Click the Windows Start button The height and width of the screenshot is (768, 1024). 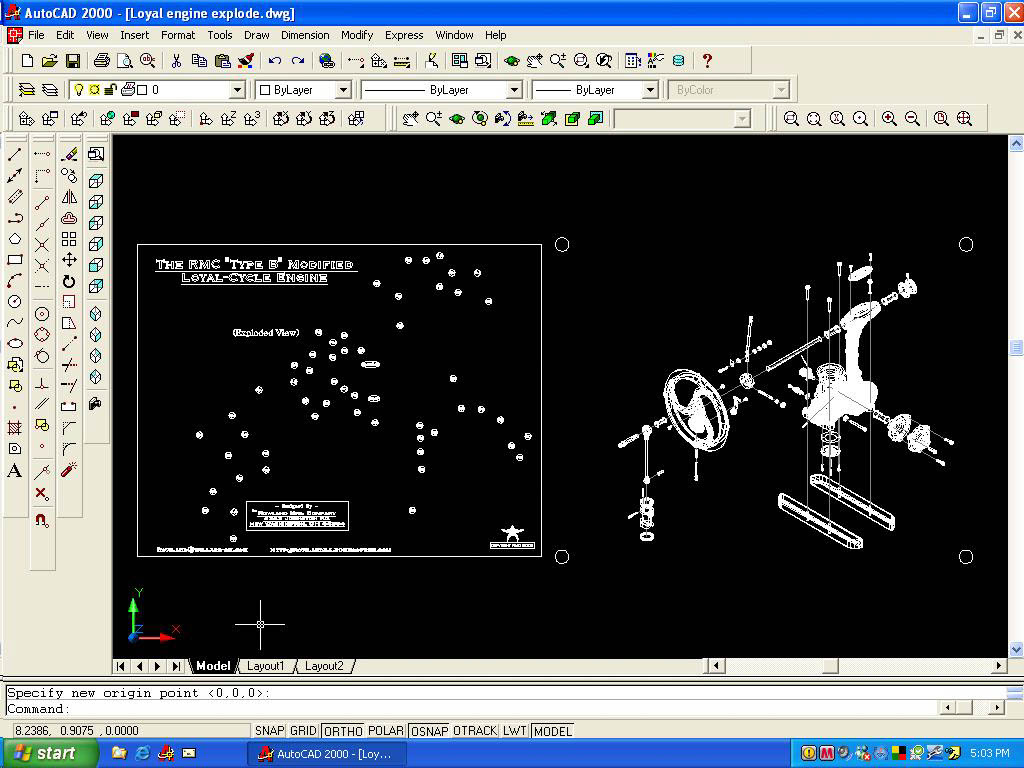click(x=49, y=753)
